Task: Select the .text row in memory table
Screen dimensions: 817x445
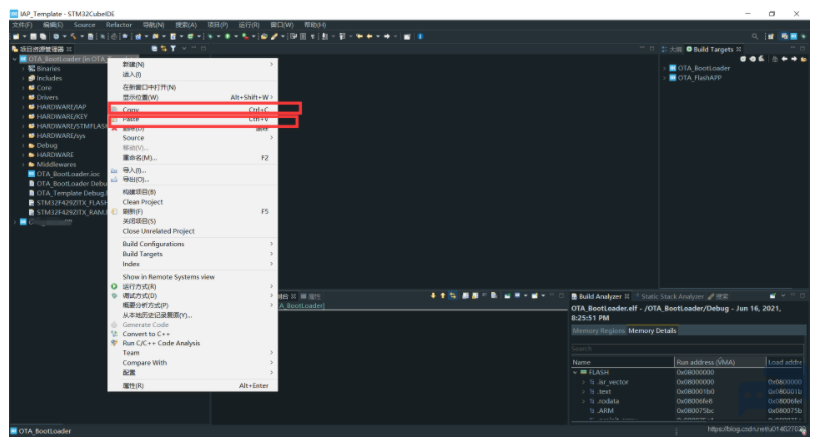Action: (687, 392)
